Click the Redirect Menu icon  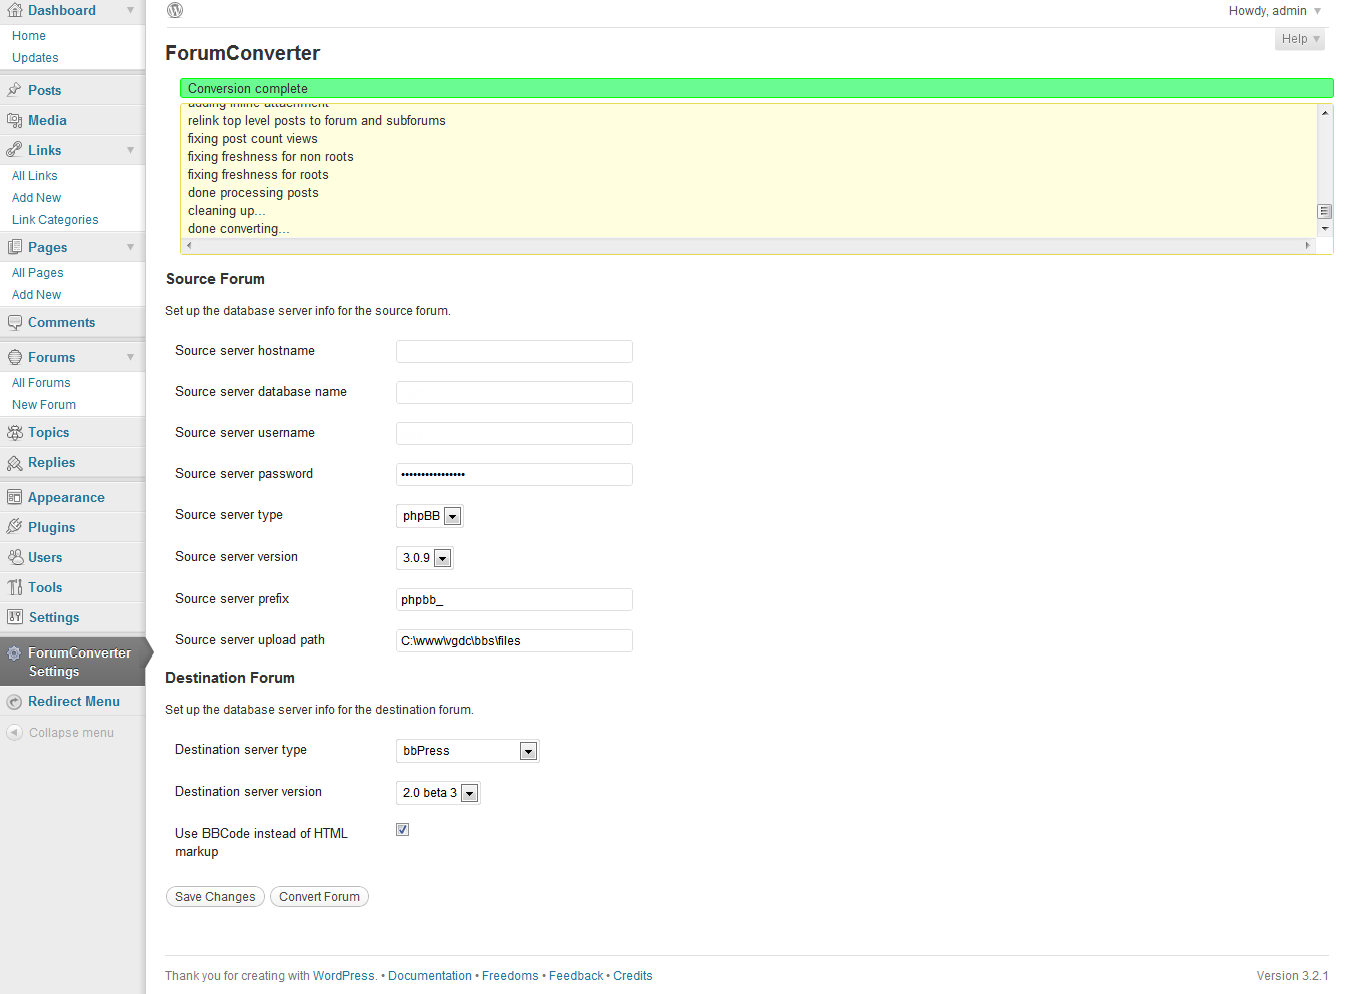tap(14, 702)
